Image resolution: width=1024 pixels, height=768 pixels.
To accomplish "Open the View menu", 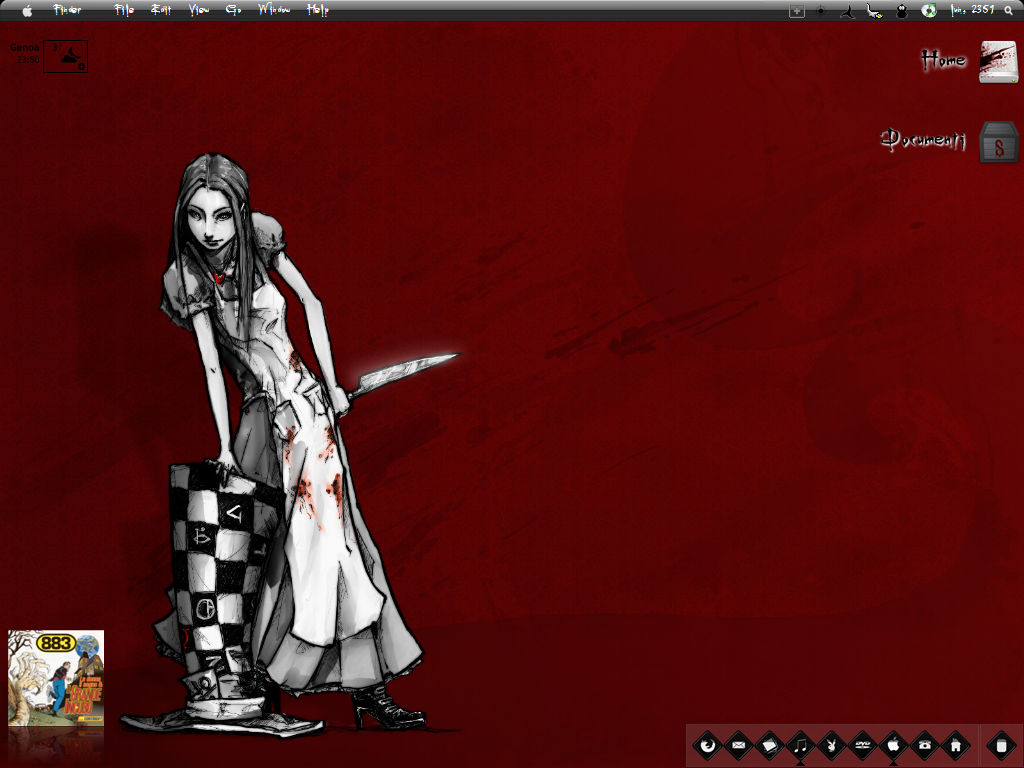I will tap(199, 10).
